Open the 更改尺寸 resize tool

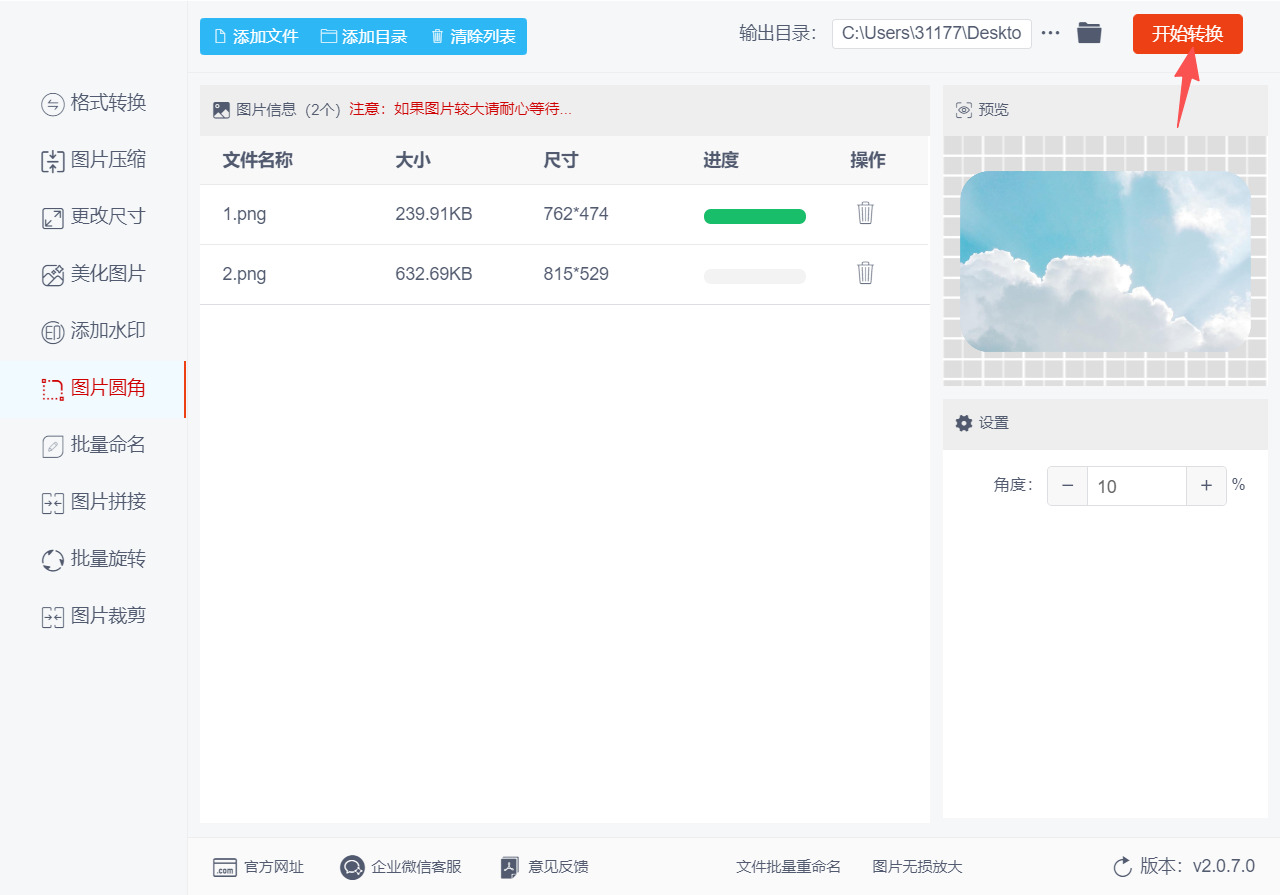(95, 217)
